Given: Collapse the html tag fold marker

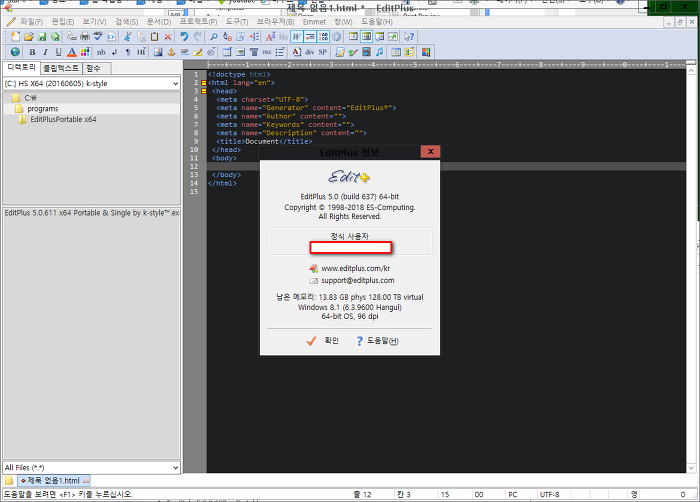Looking at the screenshot, I should (x=204, y=83).
